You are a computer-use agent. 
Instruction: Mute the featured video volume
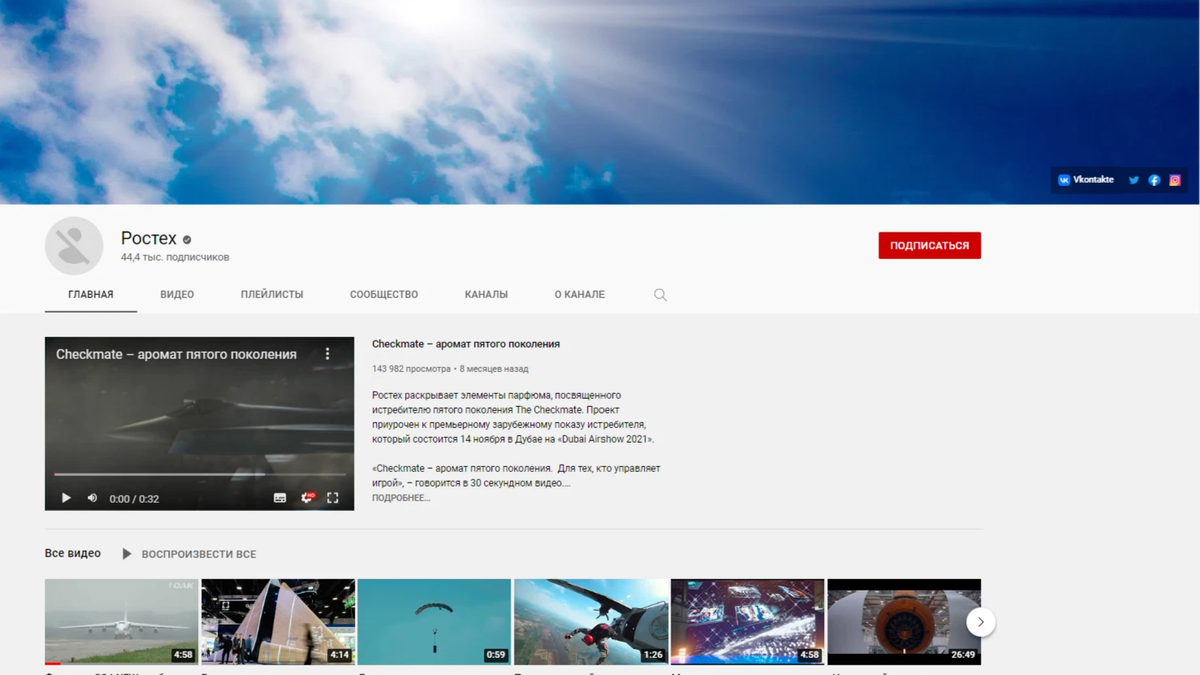pyautogui.click(x=92, y=498)
